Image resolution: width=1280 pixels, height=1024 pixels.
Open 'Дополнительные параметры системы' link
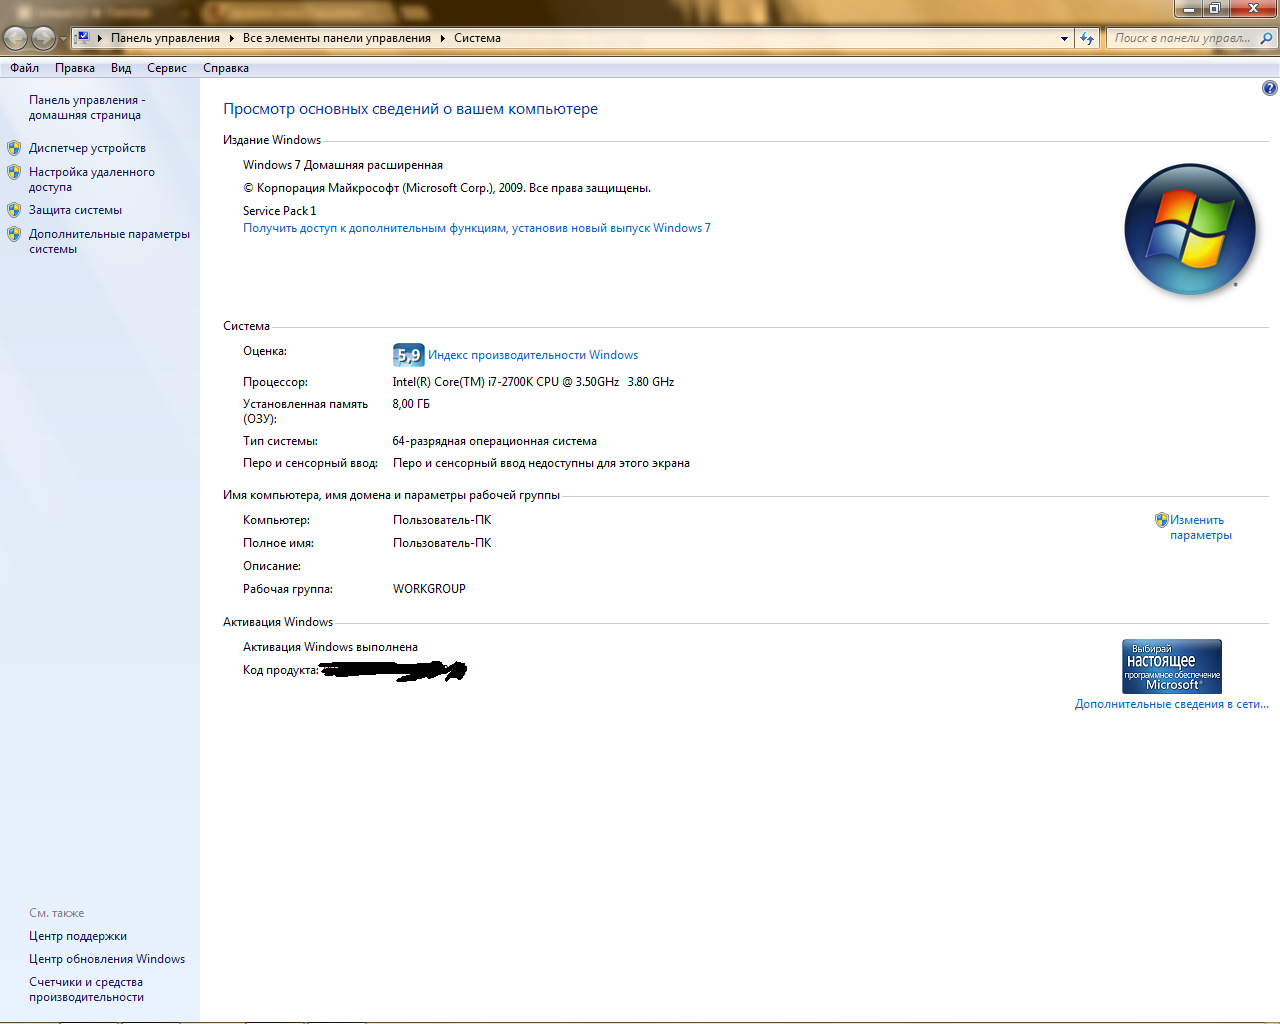tap(109, 241)
